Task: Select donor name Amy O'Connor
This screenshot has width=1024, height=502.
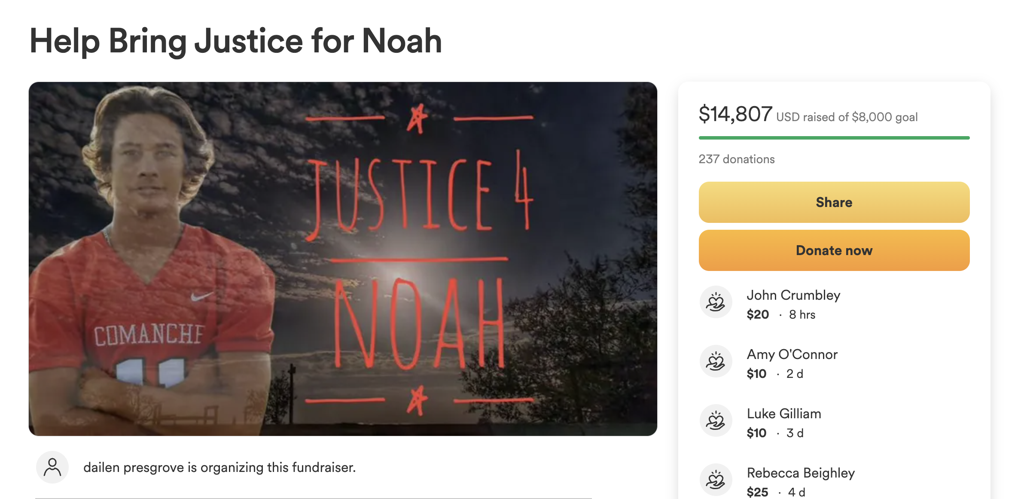Action: click(x=792, y=354)
